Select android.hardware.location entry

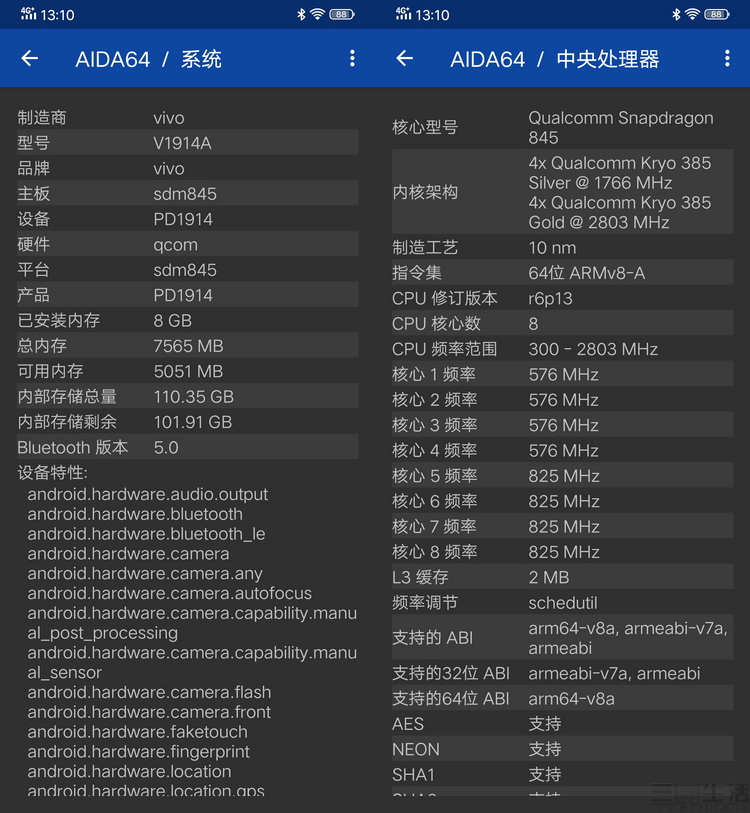129,771
